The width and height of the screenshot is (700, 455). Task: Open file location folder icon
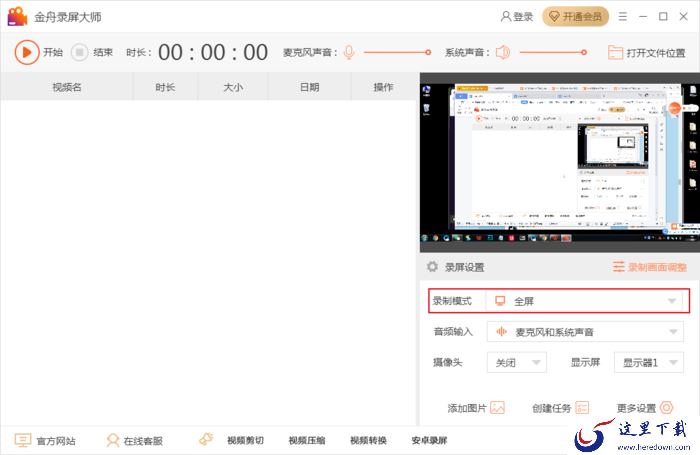615,53
